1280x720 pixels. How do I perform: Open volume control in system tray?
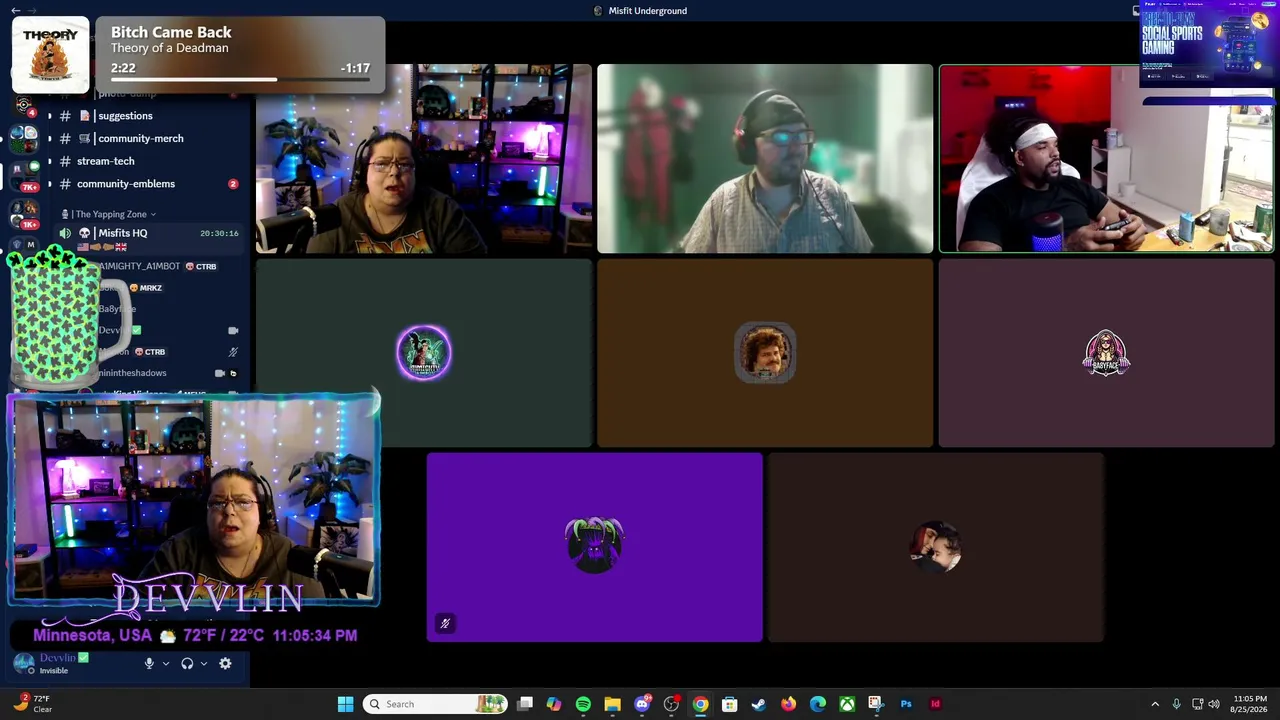[x=1214, y=704]
